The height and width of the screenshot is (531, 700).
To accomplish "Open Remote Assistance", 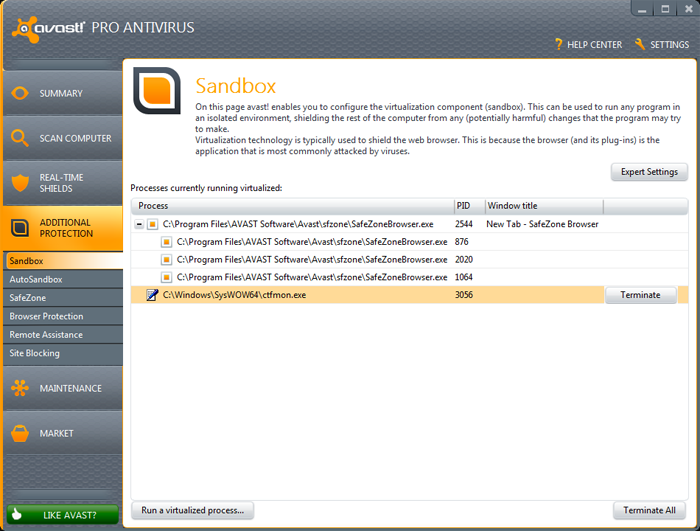I will click(63, 334).
